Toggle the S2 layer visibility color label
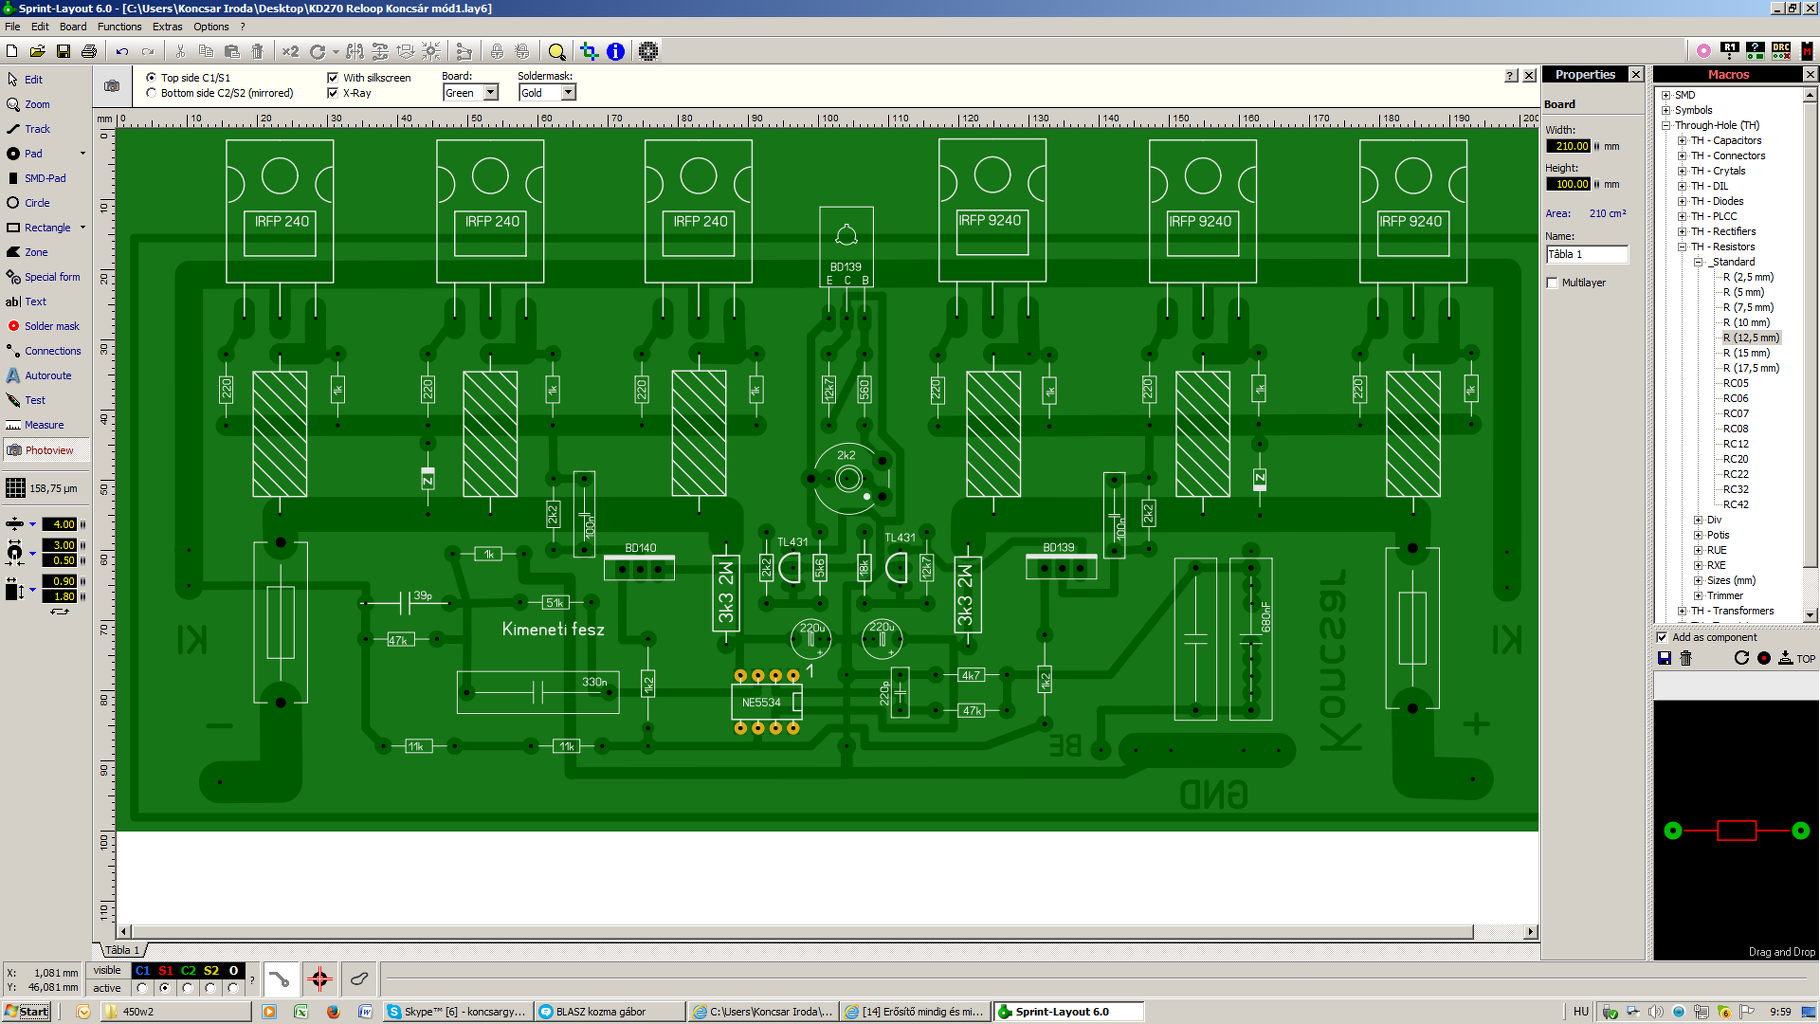The image size is (1820, 1024). tap(211, 970)
